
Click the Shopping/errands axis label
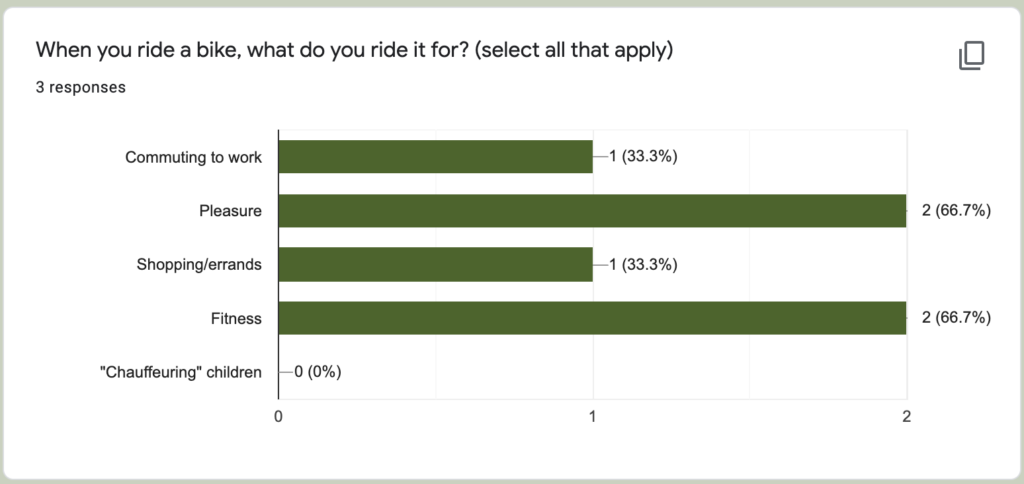[199, 265]
